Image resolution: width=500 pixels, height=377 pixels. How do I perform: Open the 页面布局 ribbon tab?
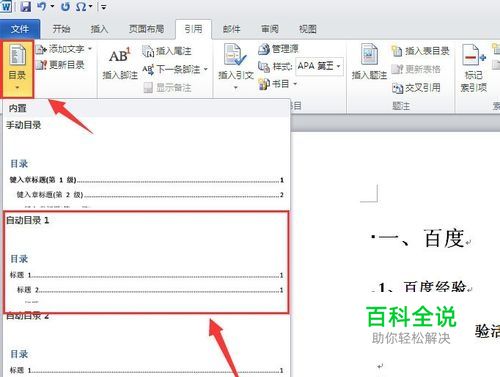coord(146,29)
